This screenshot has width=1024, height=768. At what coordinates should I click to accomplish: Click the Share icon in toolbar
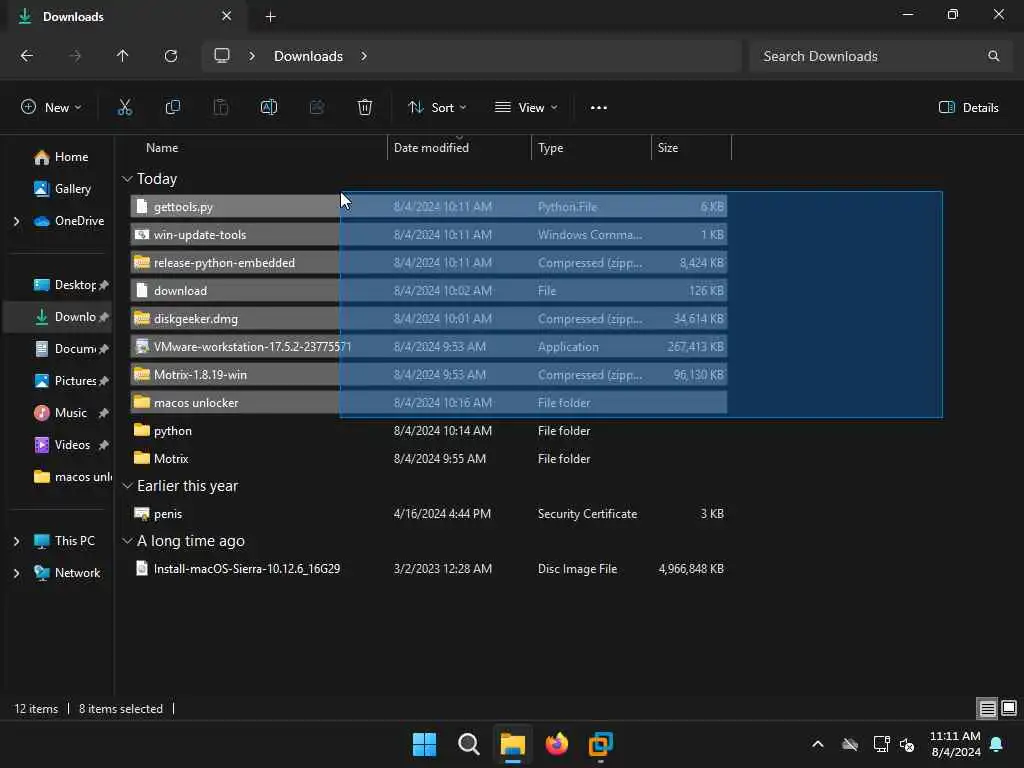317,108
